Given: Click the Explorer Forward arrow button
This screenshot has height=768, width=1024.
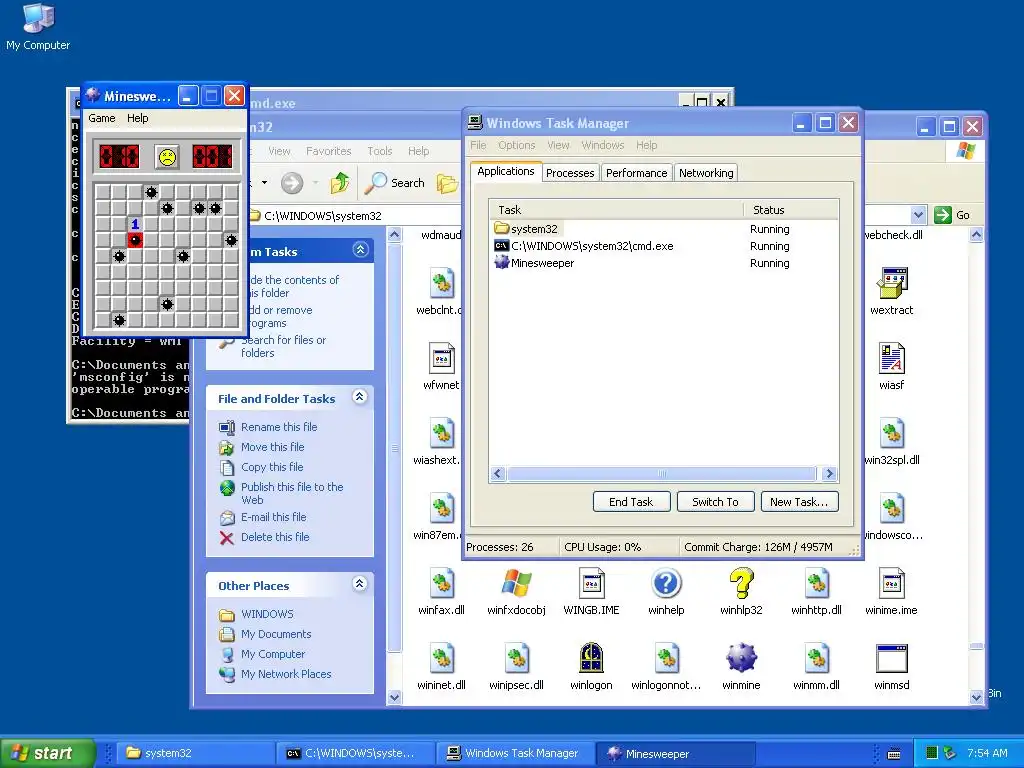Looking at the screenshot, I should [x=292, y=183].
